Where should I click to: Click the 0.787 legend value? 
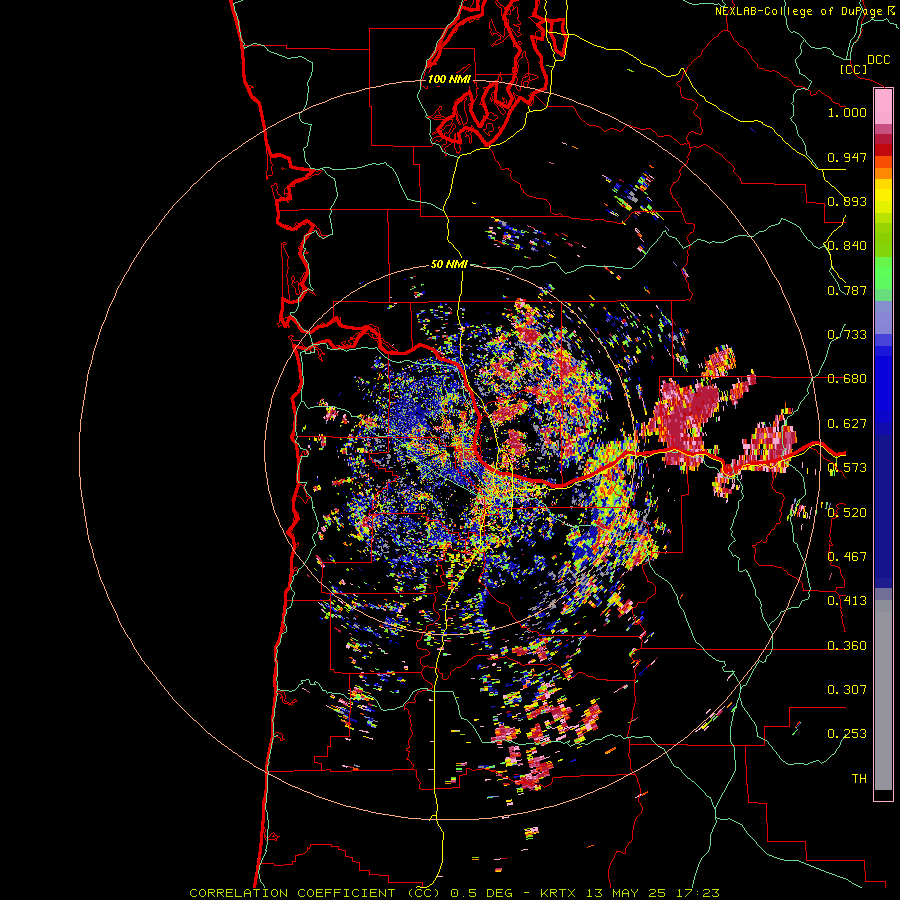847,290
